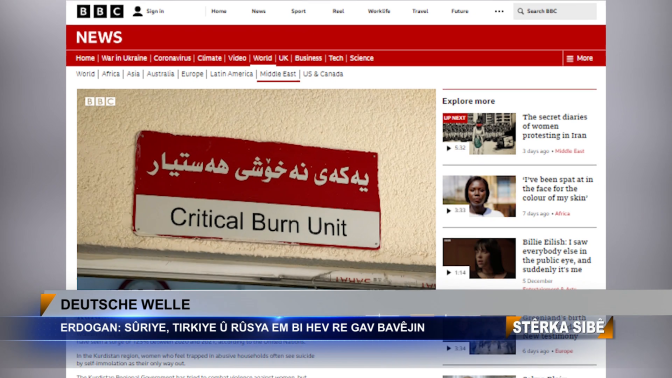The image size is (672, 378).
Task: Open Billie Eilish public eye headline
Action: click(557, 255)
